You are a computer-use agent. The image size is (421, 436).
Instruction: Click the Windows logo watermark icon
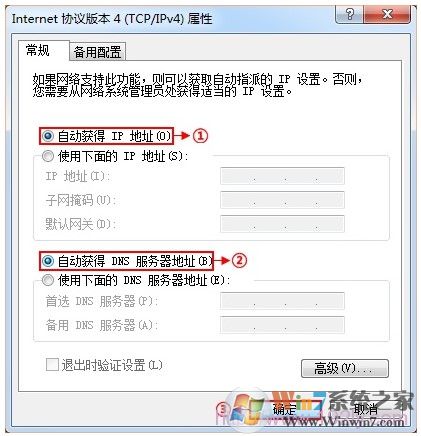click(x=247, y=407)
